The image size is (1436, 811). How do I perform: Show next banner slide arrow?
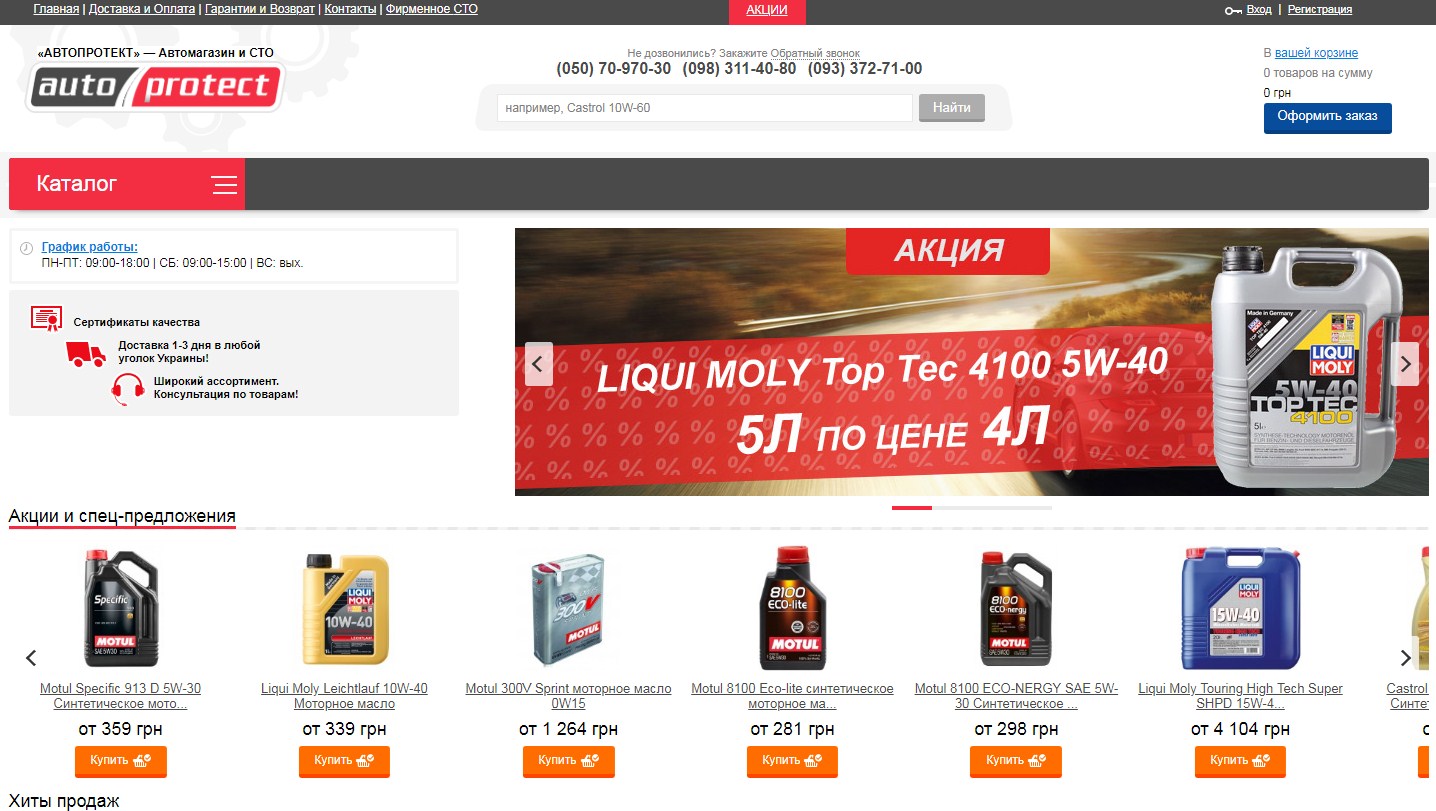tap(1405, 364)
